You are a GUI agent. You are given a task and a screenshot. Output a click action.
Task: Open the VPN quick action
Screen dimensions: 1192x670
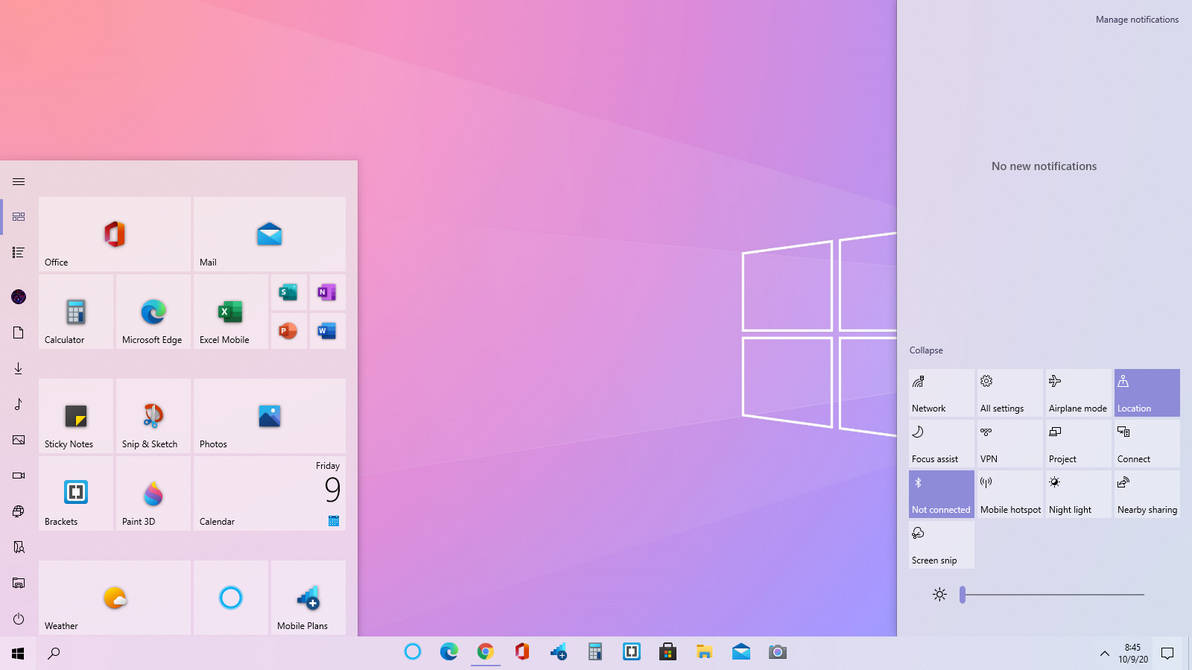click(x=1010, y=444)
